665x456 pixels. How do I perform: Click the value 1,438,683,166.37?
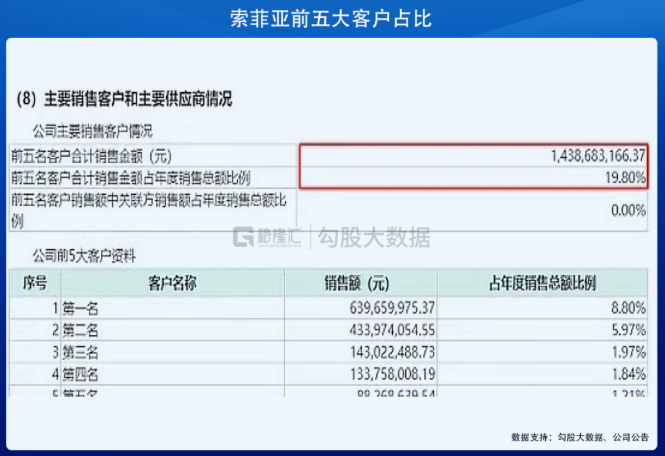[598, 155]
